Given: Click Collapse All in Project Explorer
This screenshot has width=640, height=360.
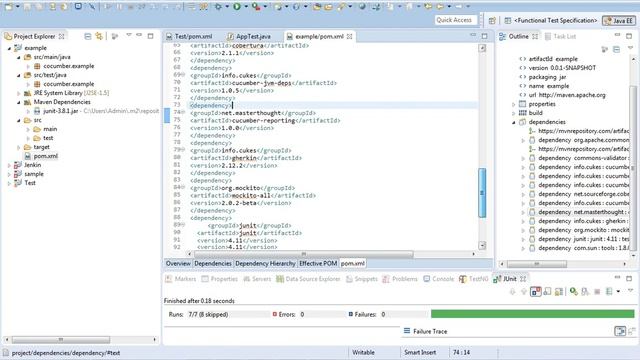Looking at the screenshot, I should click(x=87, y=36).
